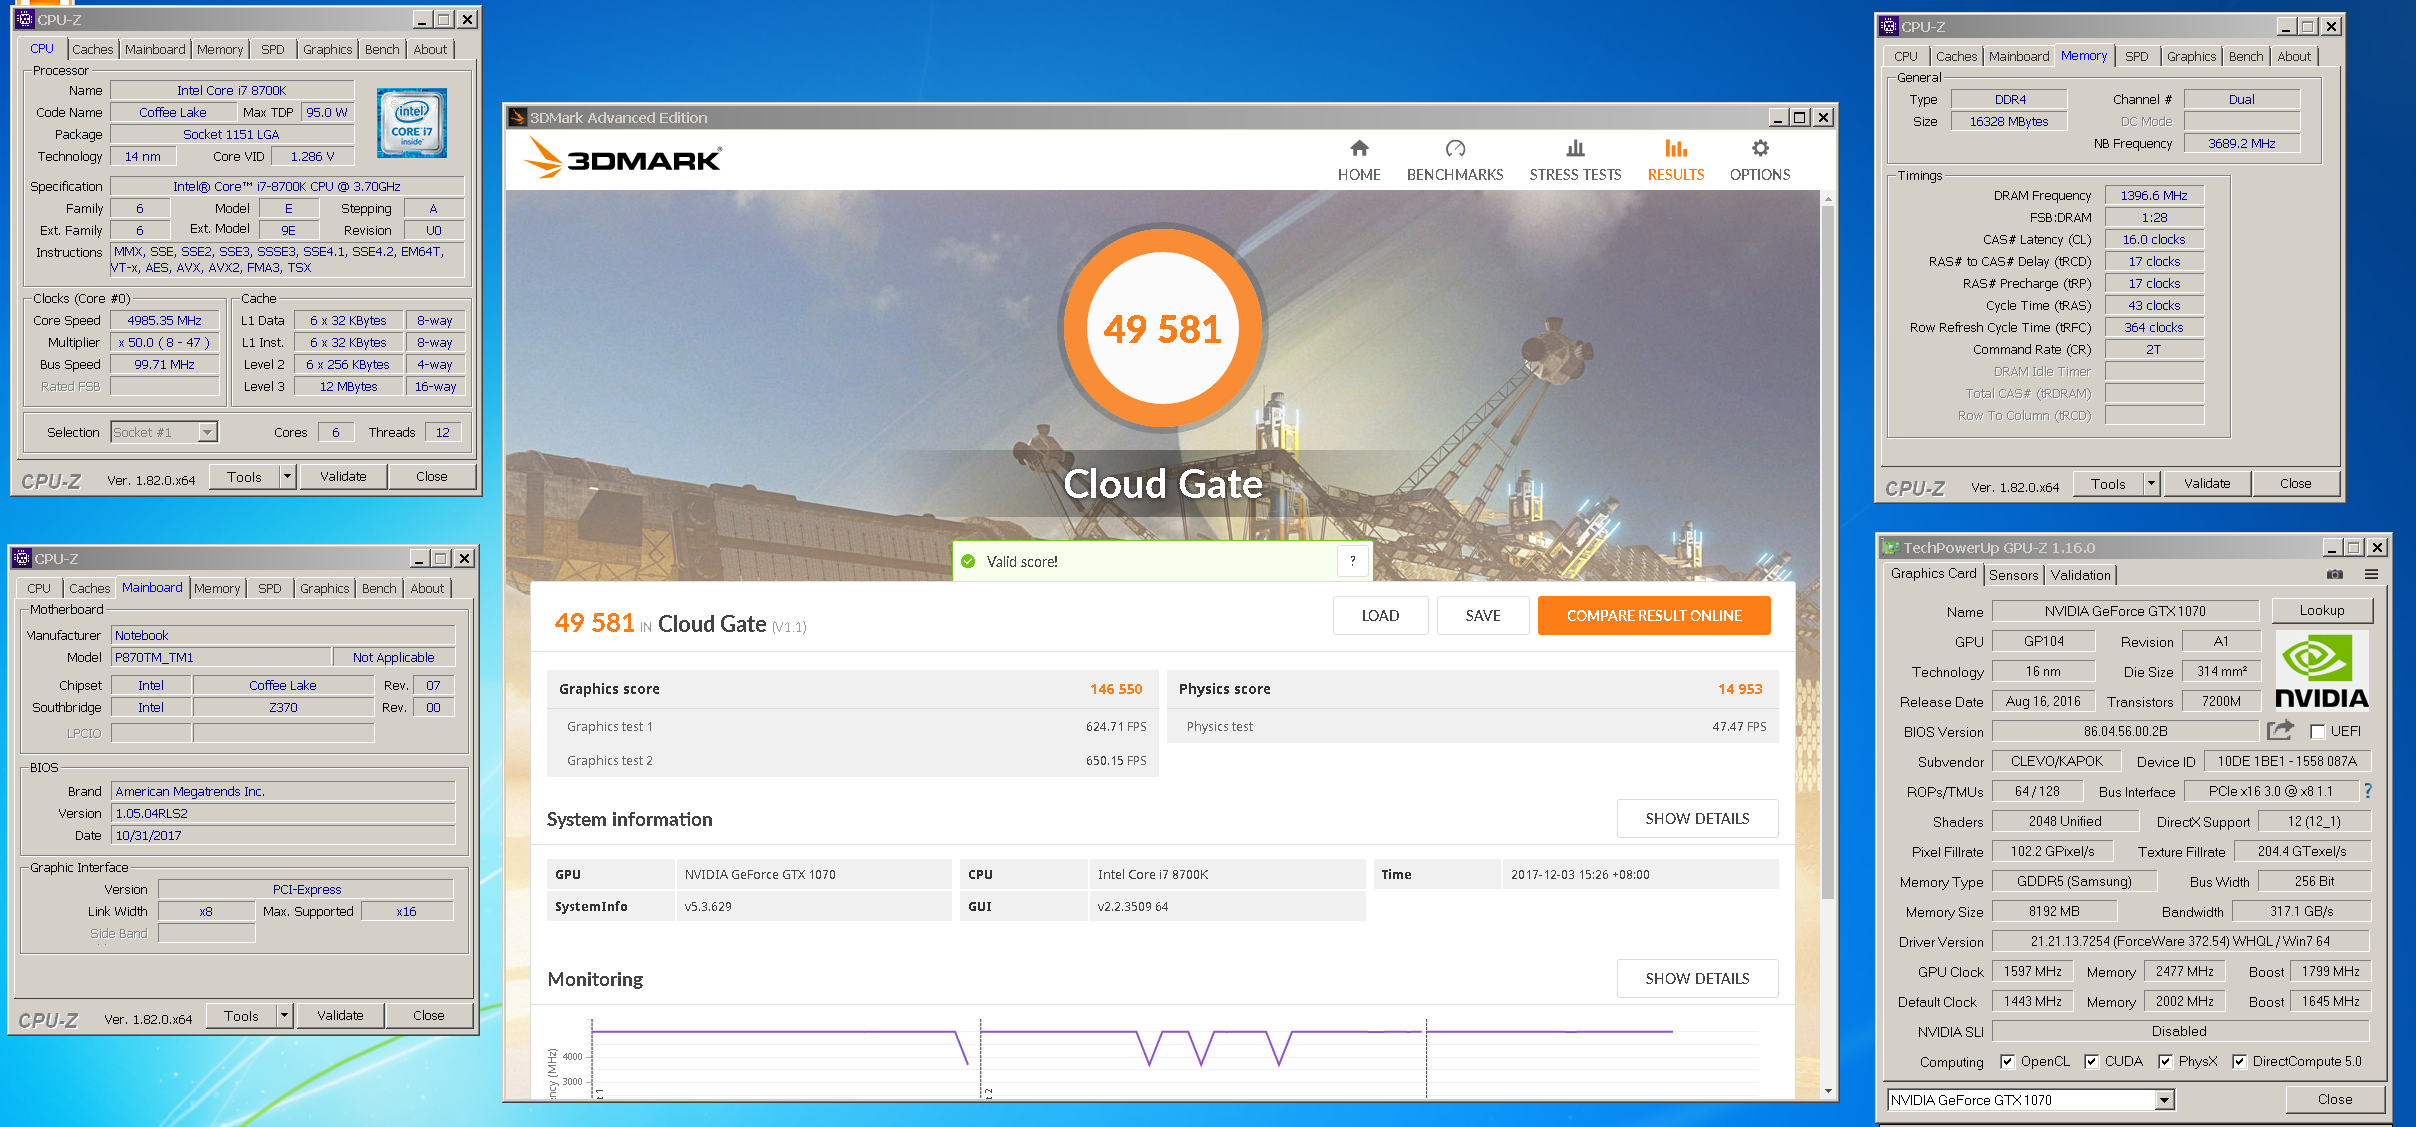Open the 3DMark Home page icon
The width and height of the screenshot is (2416, 1127).
coord(1358,149)
